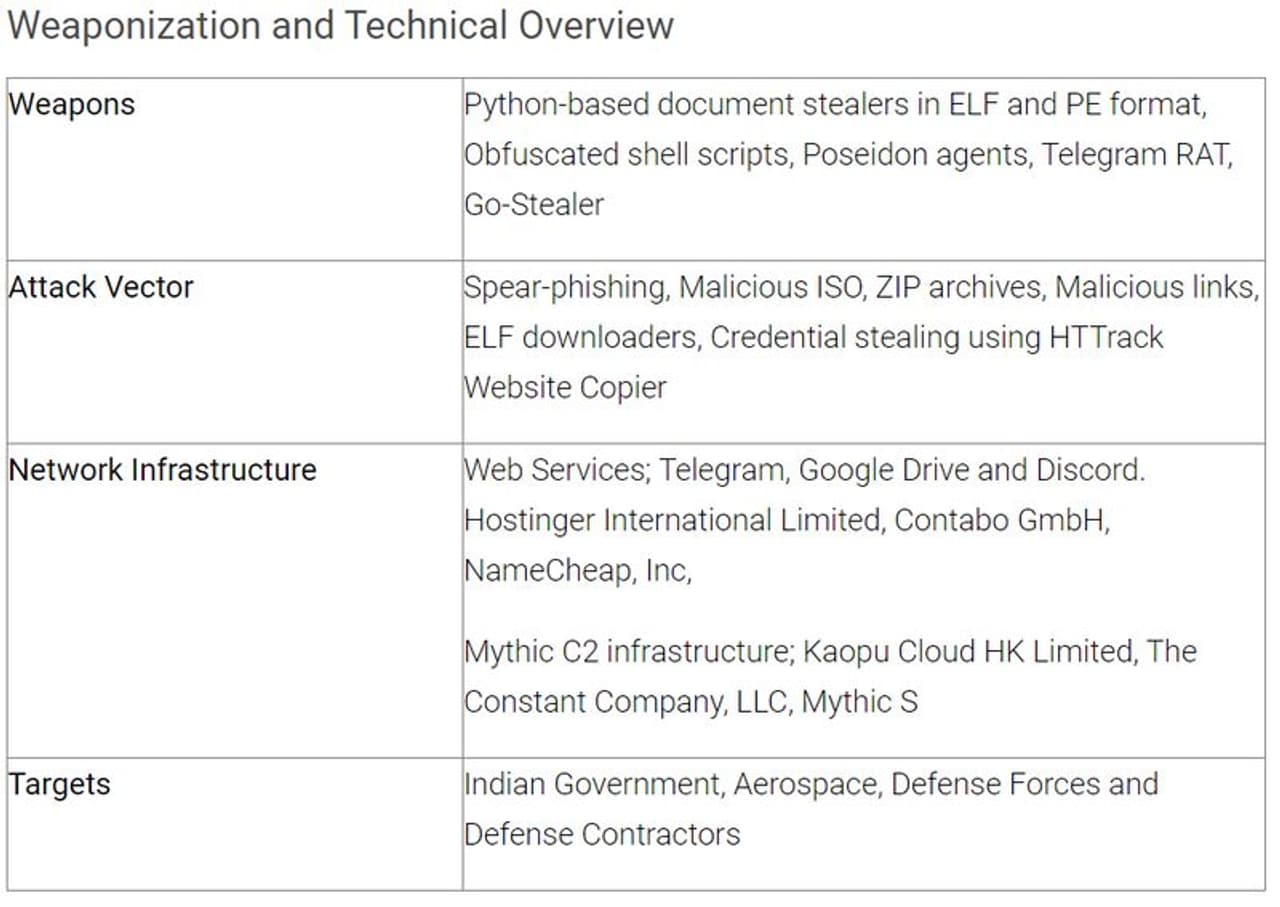Select the Network Infrastructure row label
The height and width of the screenshot is (907, 1280).
[162, 469]
